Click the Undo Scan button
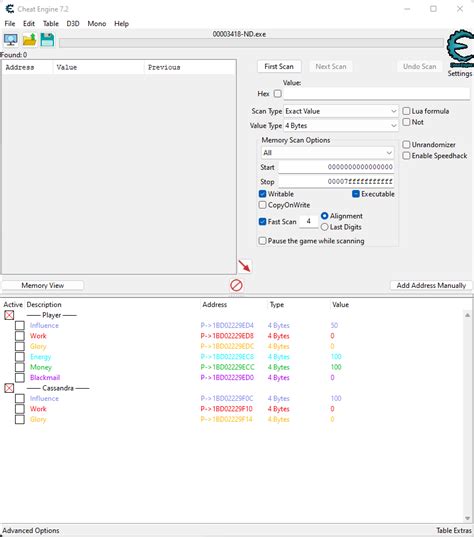Viewport: 474px width, 537px height. (420, 66)
